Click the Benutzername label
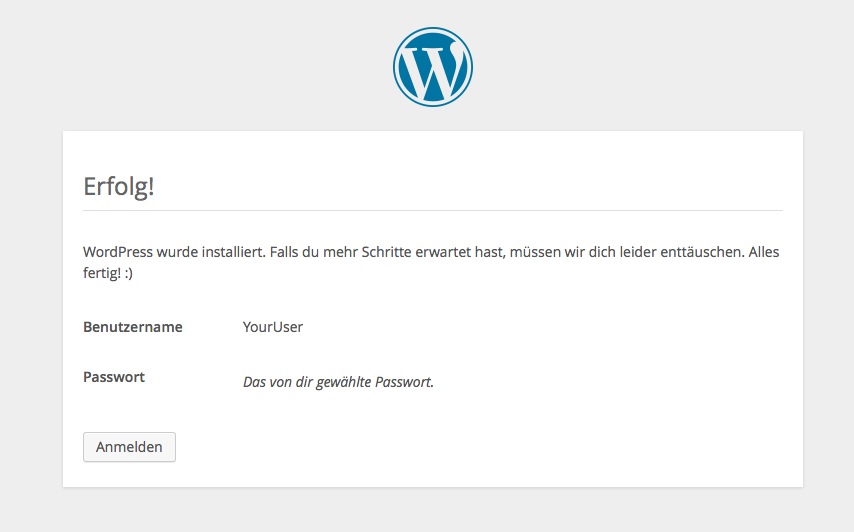The width and height of the screenshot is (854, 532). (x=133, y=327)
